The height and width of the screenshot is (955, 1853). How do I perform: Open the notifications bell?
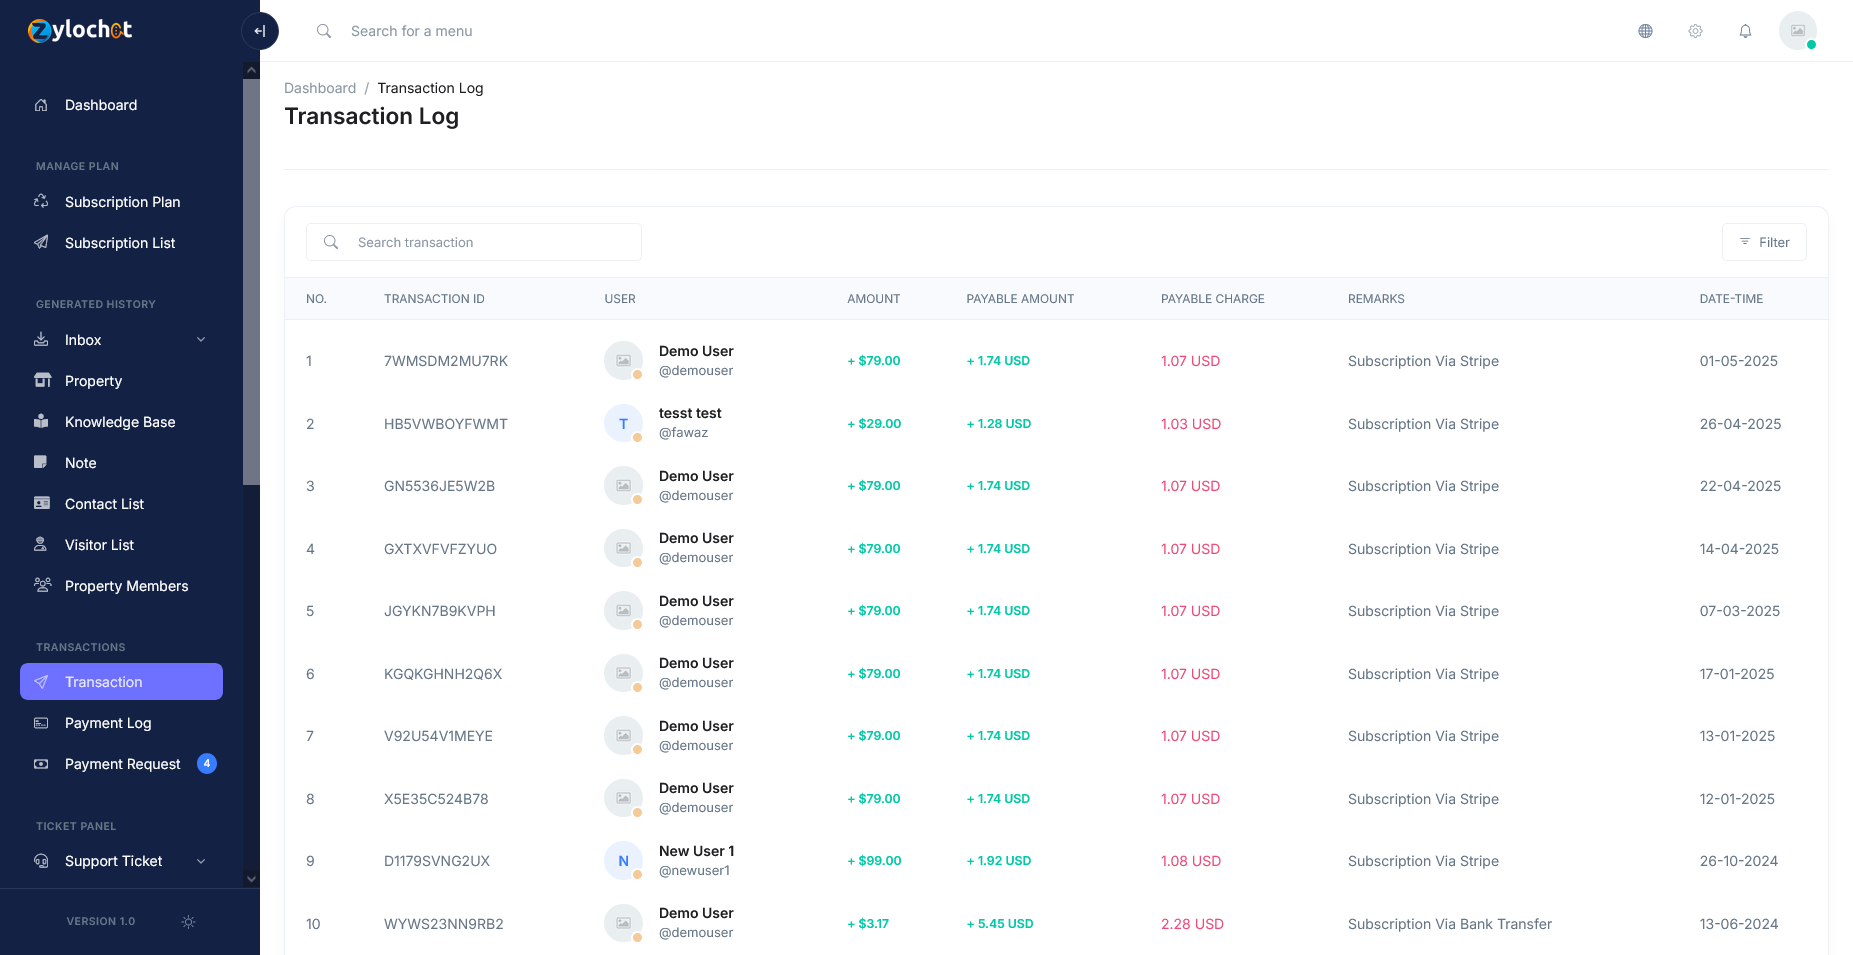(x=1745, y=31)
